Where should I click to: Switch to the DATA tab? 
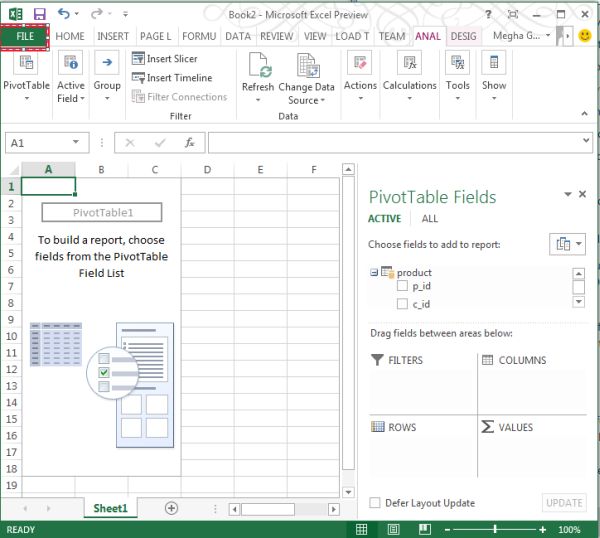(x=238, y=36)
